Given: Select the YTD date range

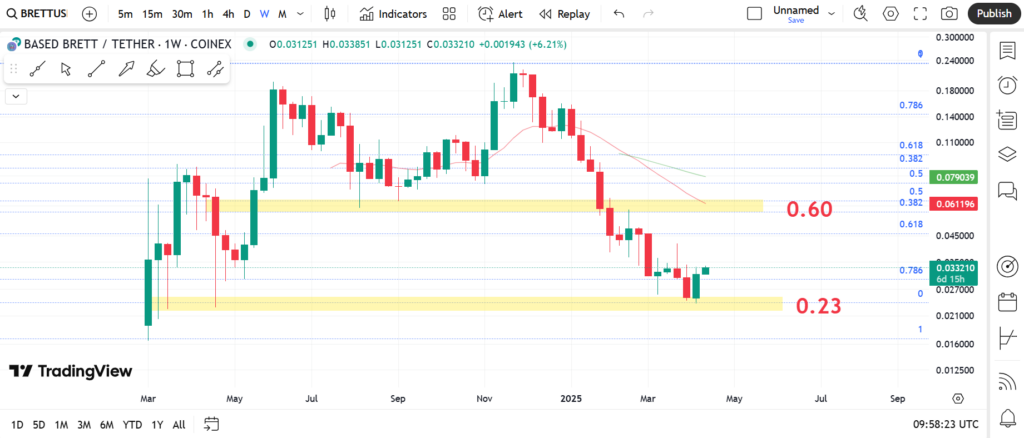Looking at the screenshot, I should pos(131,424).
